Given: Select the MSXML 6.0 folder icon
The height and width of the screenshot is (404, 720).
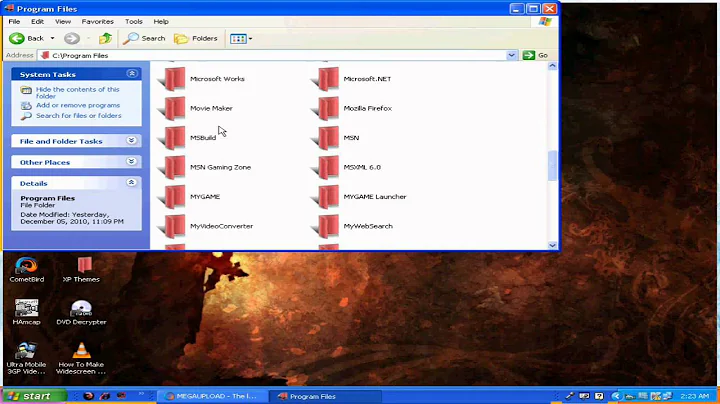Looking at the screenshot, I should pos(326,167).
